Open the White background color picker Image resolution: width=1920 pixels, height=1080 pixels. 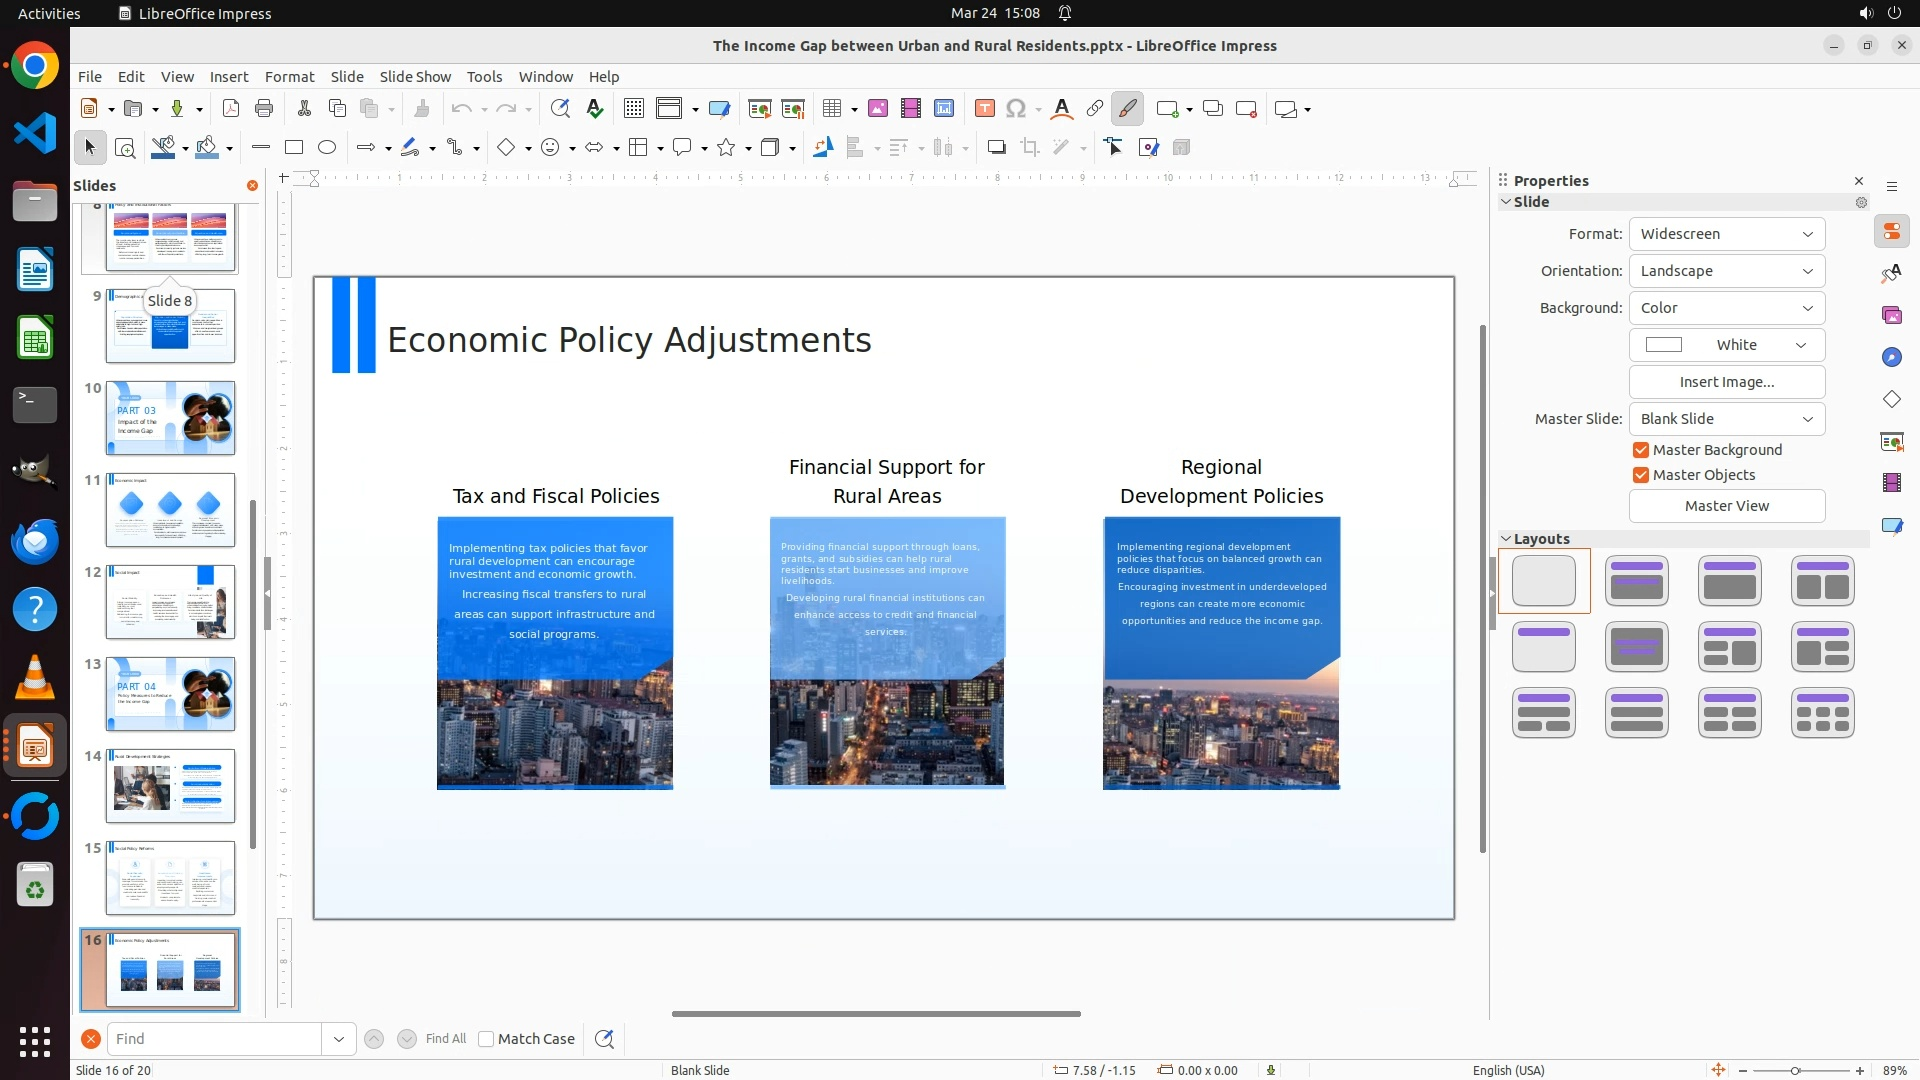coord(1726,345)
